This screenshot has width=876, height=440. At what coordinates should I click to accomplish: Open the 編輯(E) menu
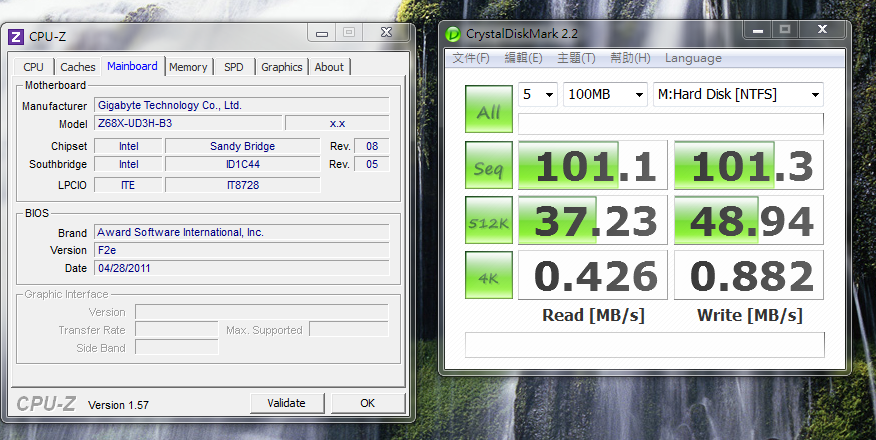click(523, 58)
